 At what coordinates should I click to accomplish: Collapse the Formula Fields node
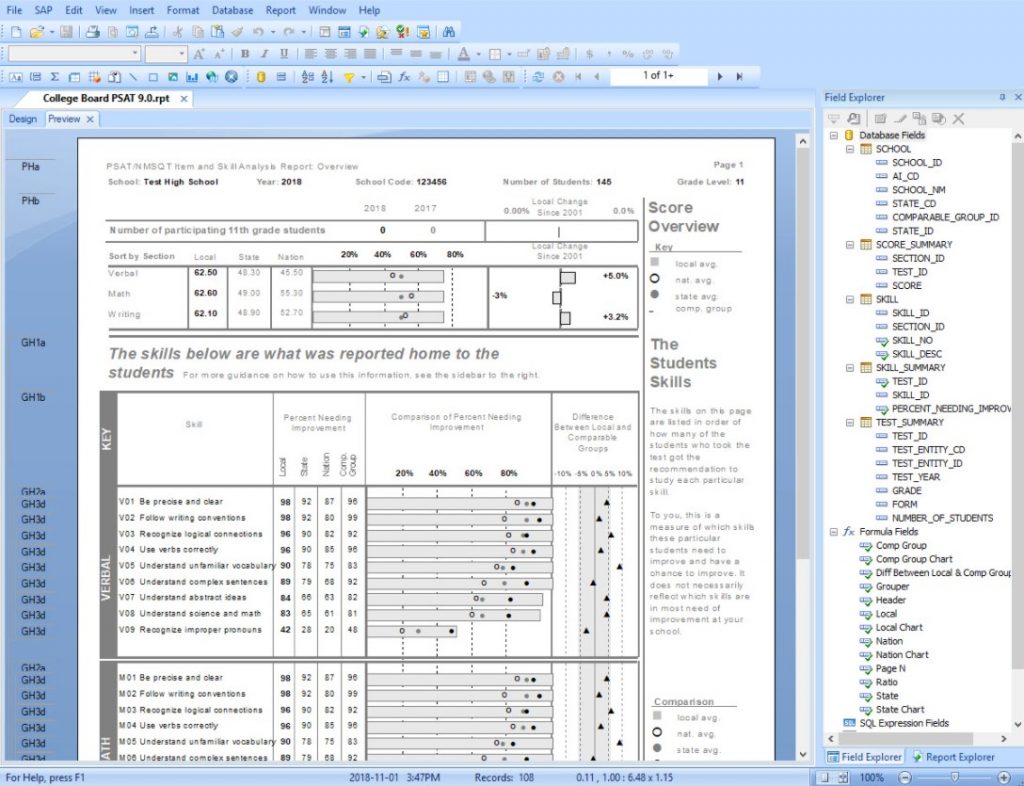833,532
